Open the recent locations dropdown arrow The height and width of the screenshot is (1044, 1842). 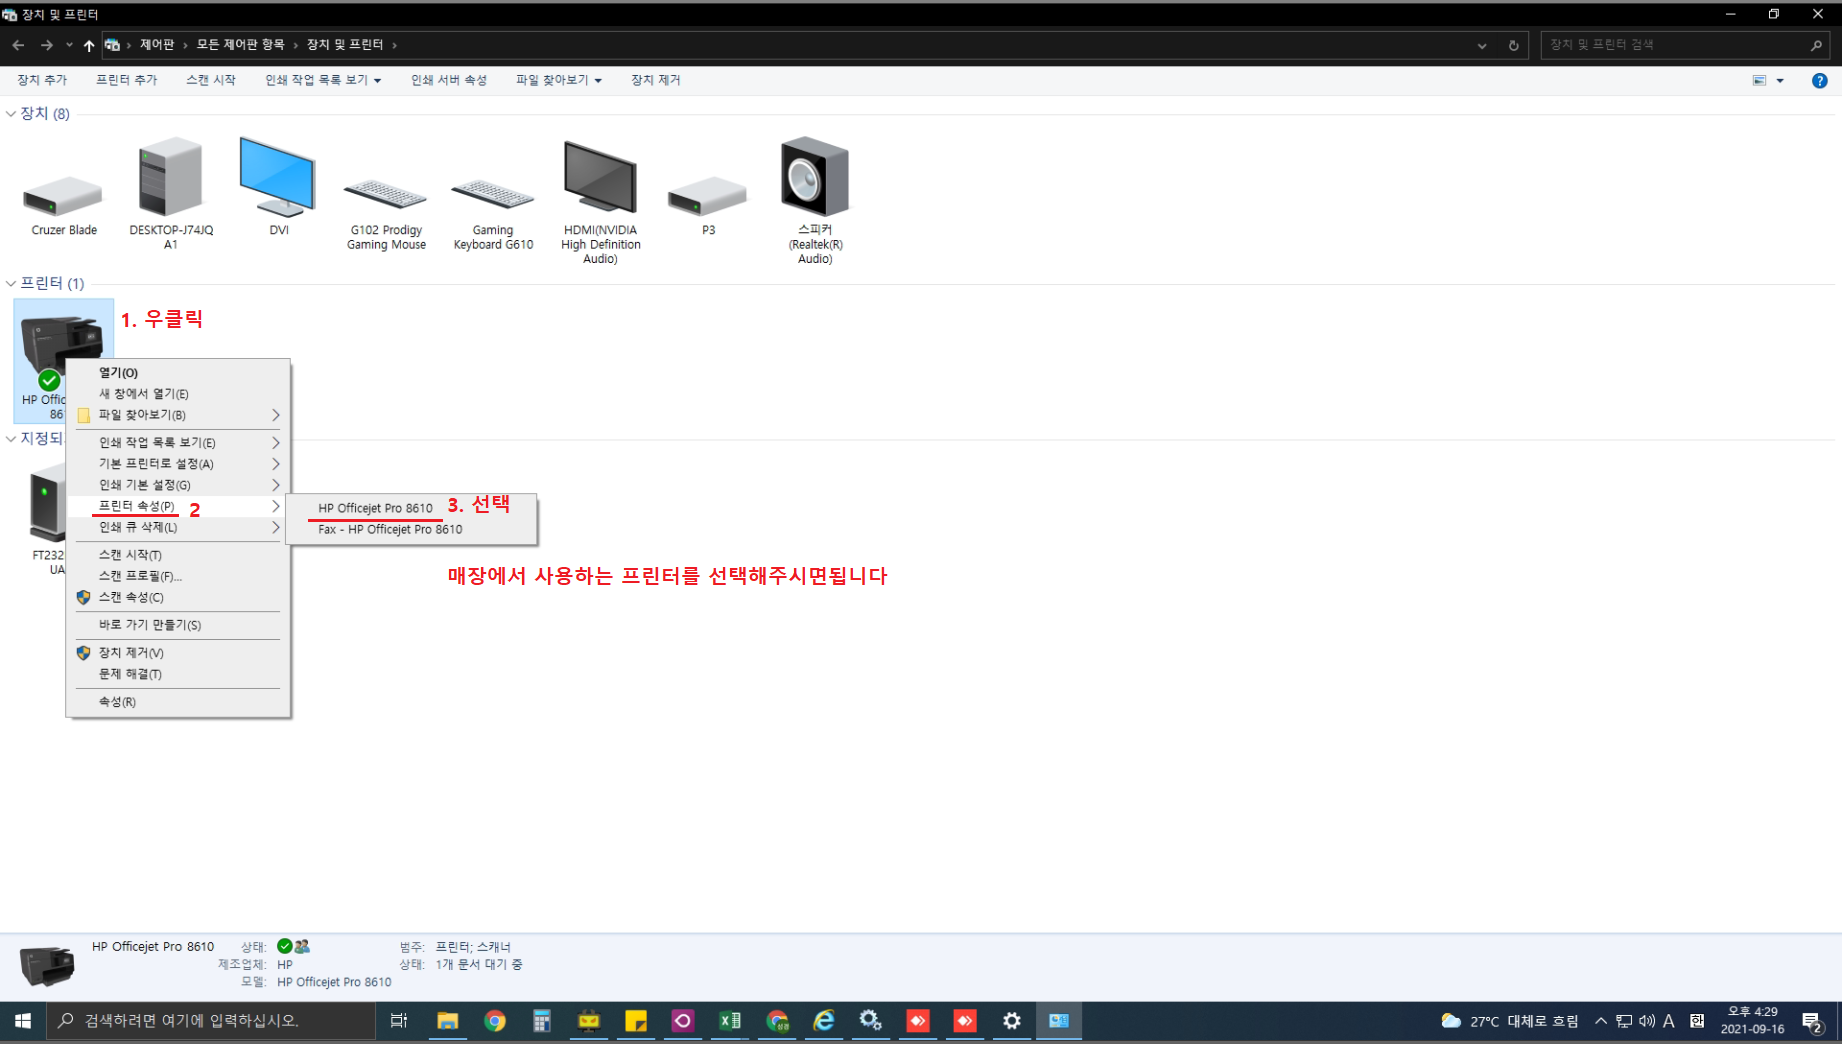pos(69,45)
